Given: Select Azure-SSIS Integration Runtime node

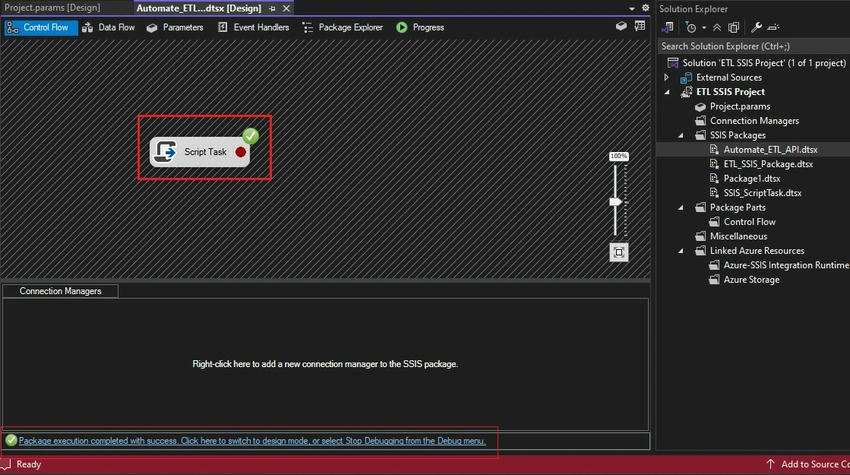Looking at the screenshot, I should pyautogui.click(x=786, y=265).
